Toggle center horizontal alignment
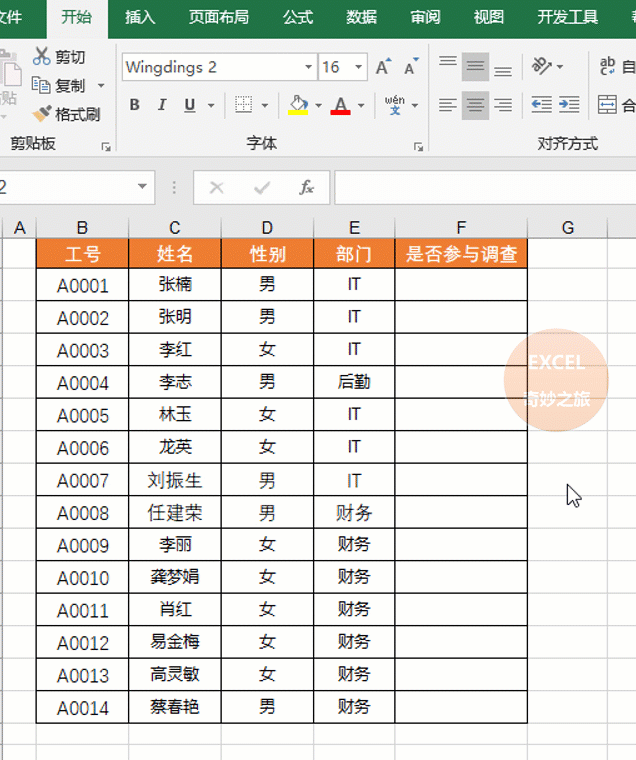The image size is (636, 760). click(x=475, y=105)
